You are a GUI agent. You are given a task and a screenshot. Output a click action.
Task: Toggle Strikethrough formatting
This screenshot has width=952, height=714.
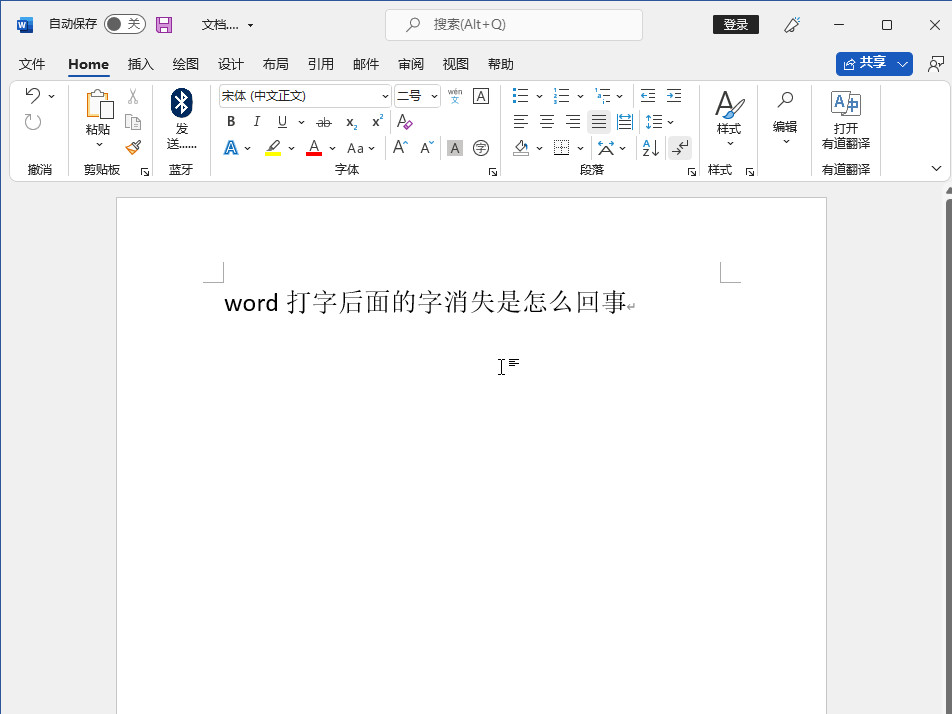(324, 122)
